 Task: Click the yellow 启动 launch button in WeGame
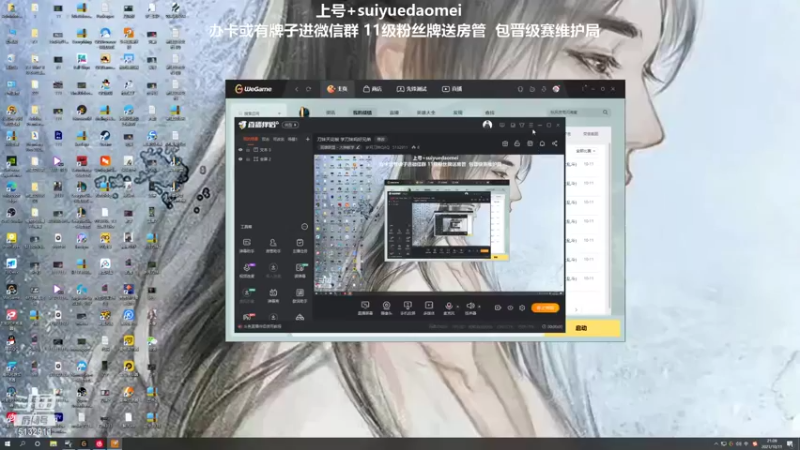tap(582, 328)
